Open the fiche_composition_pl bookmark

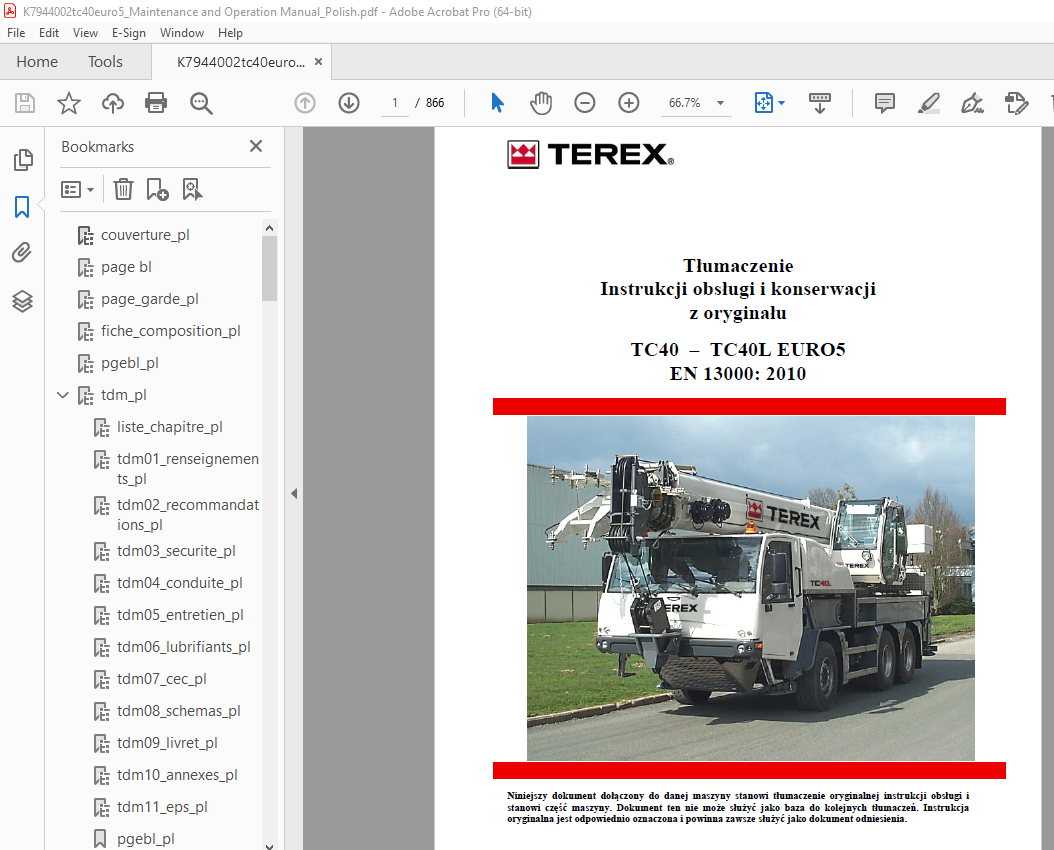tap(171, 331)
